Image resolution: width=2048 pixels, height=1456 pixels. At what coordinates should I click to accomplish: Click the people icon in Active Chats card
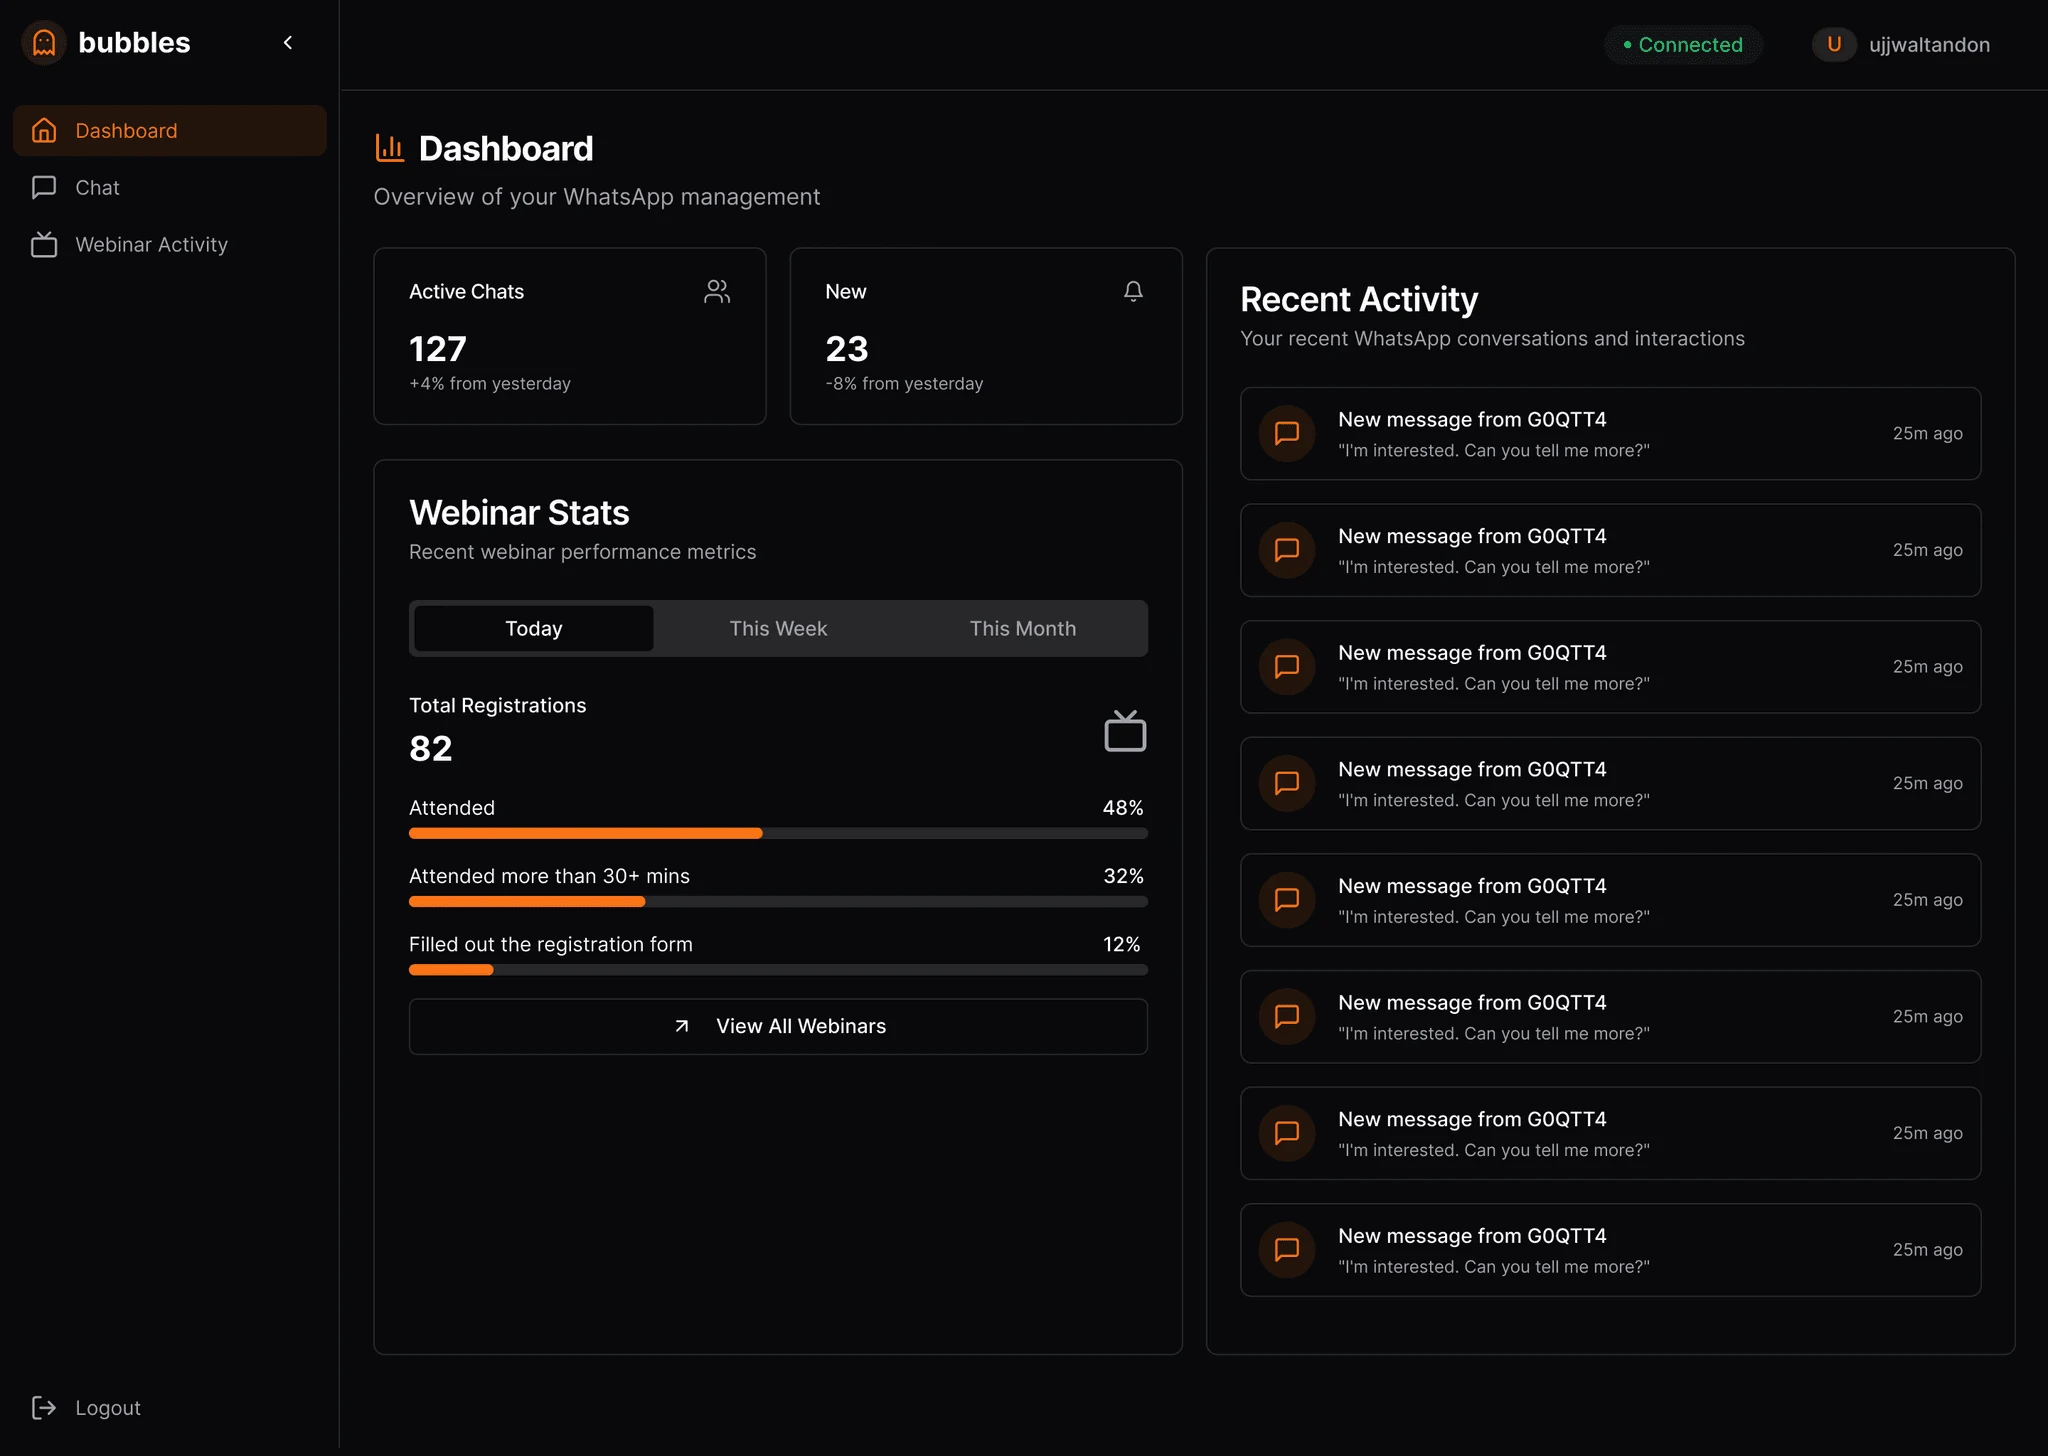[x=717, y=291]
